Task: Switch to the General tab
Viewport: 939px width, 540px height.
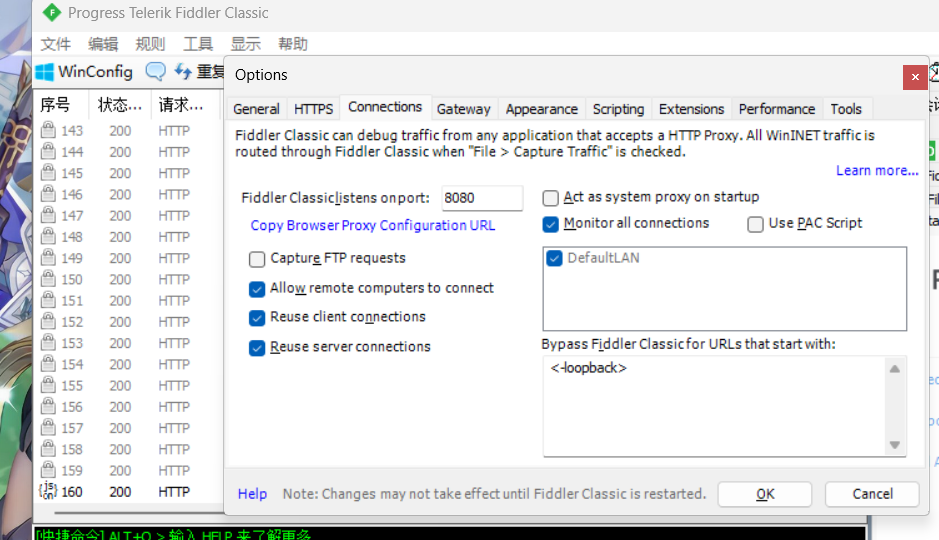Action: click(x=256, y=109)
